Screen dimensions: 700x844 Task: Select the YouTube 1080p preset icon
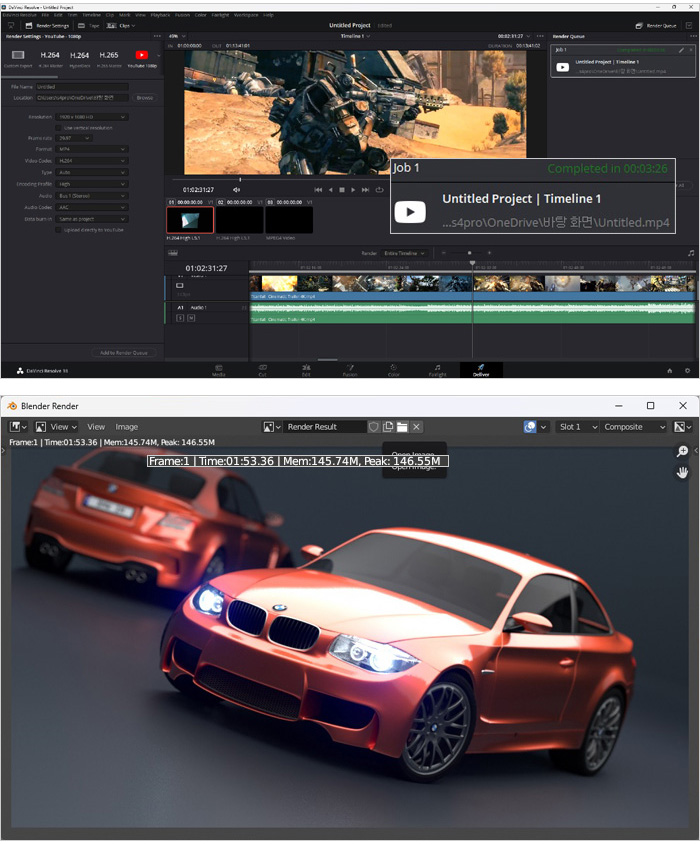142,55
